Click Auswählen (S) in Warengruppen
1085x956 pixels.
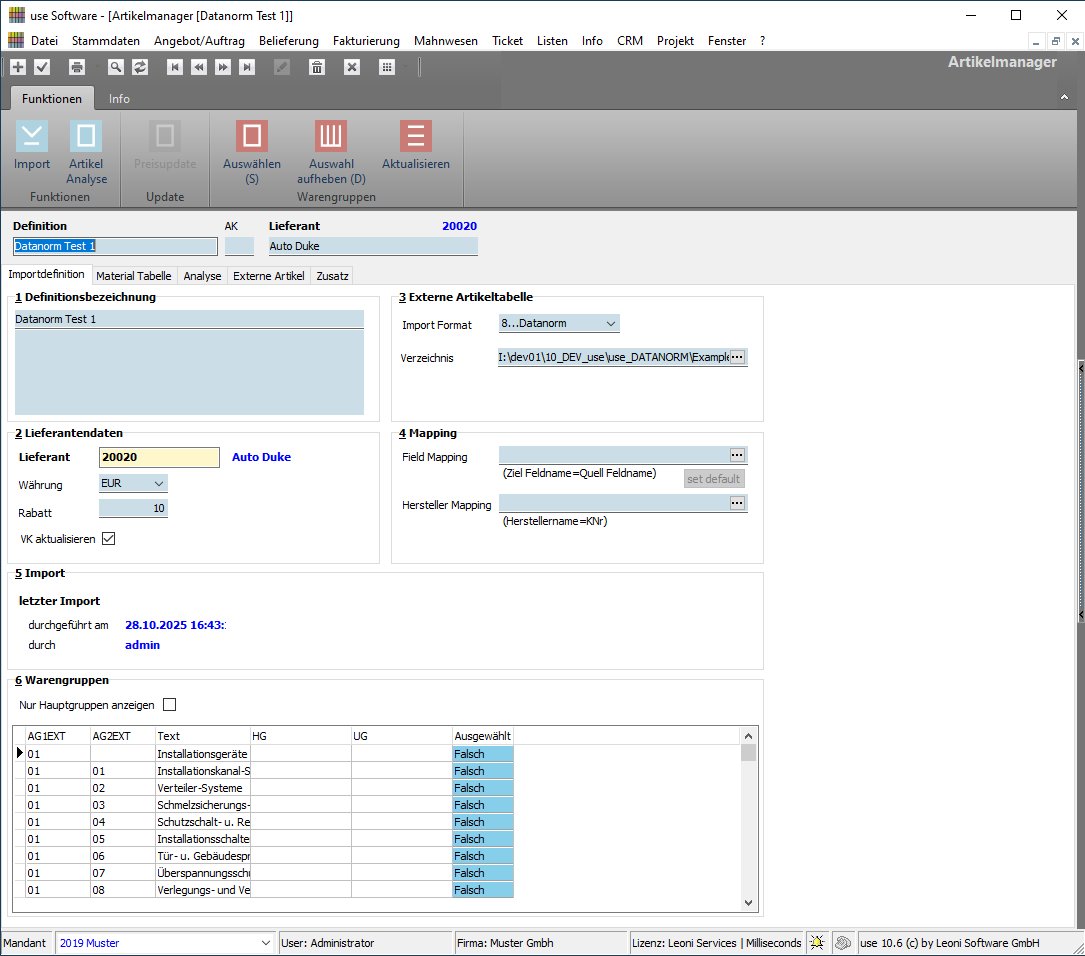(x=252, y=137)
